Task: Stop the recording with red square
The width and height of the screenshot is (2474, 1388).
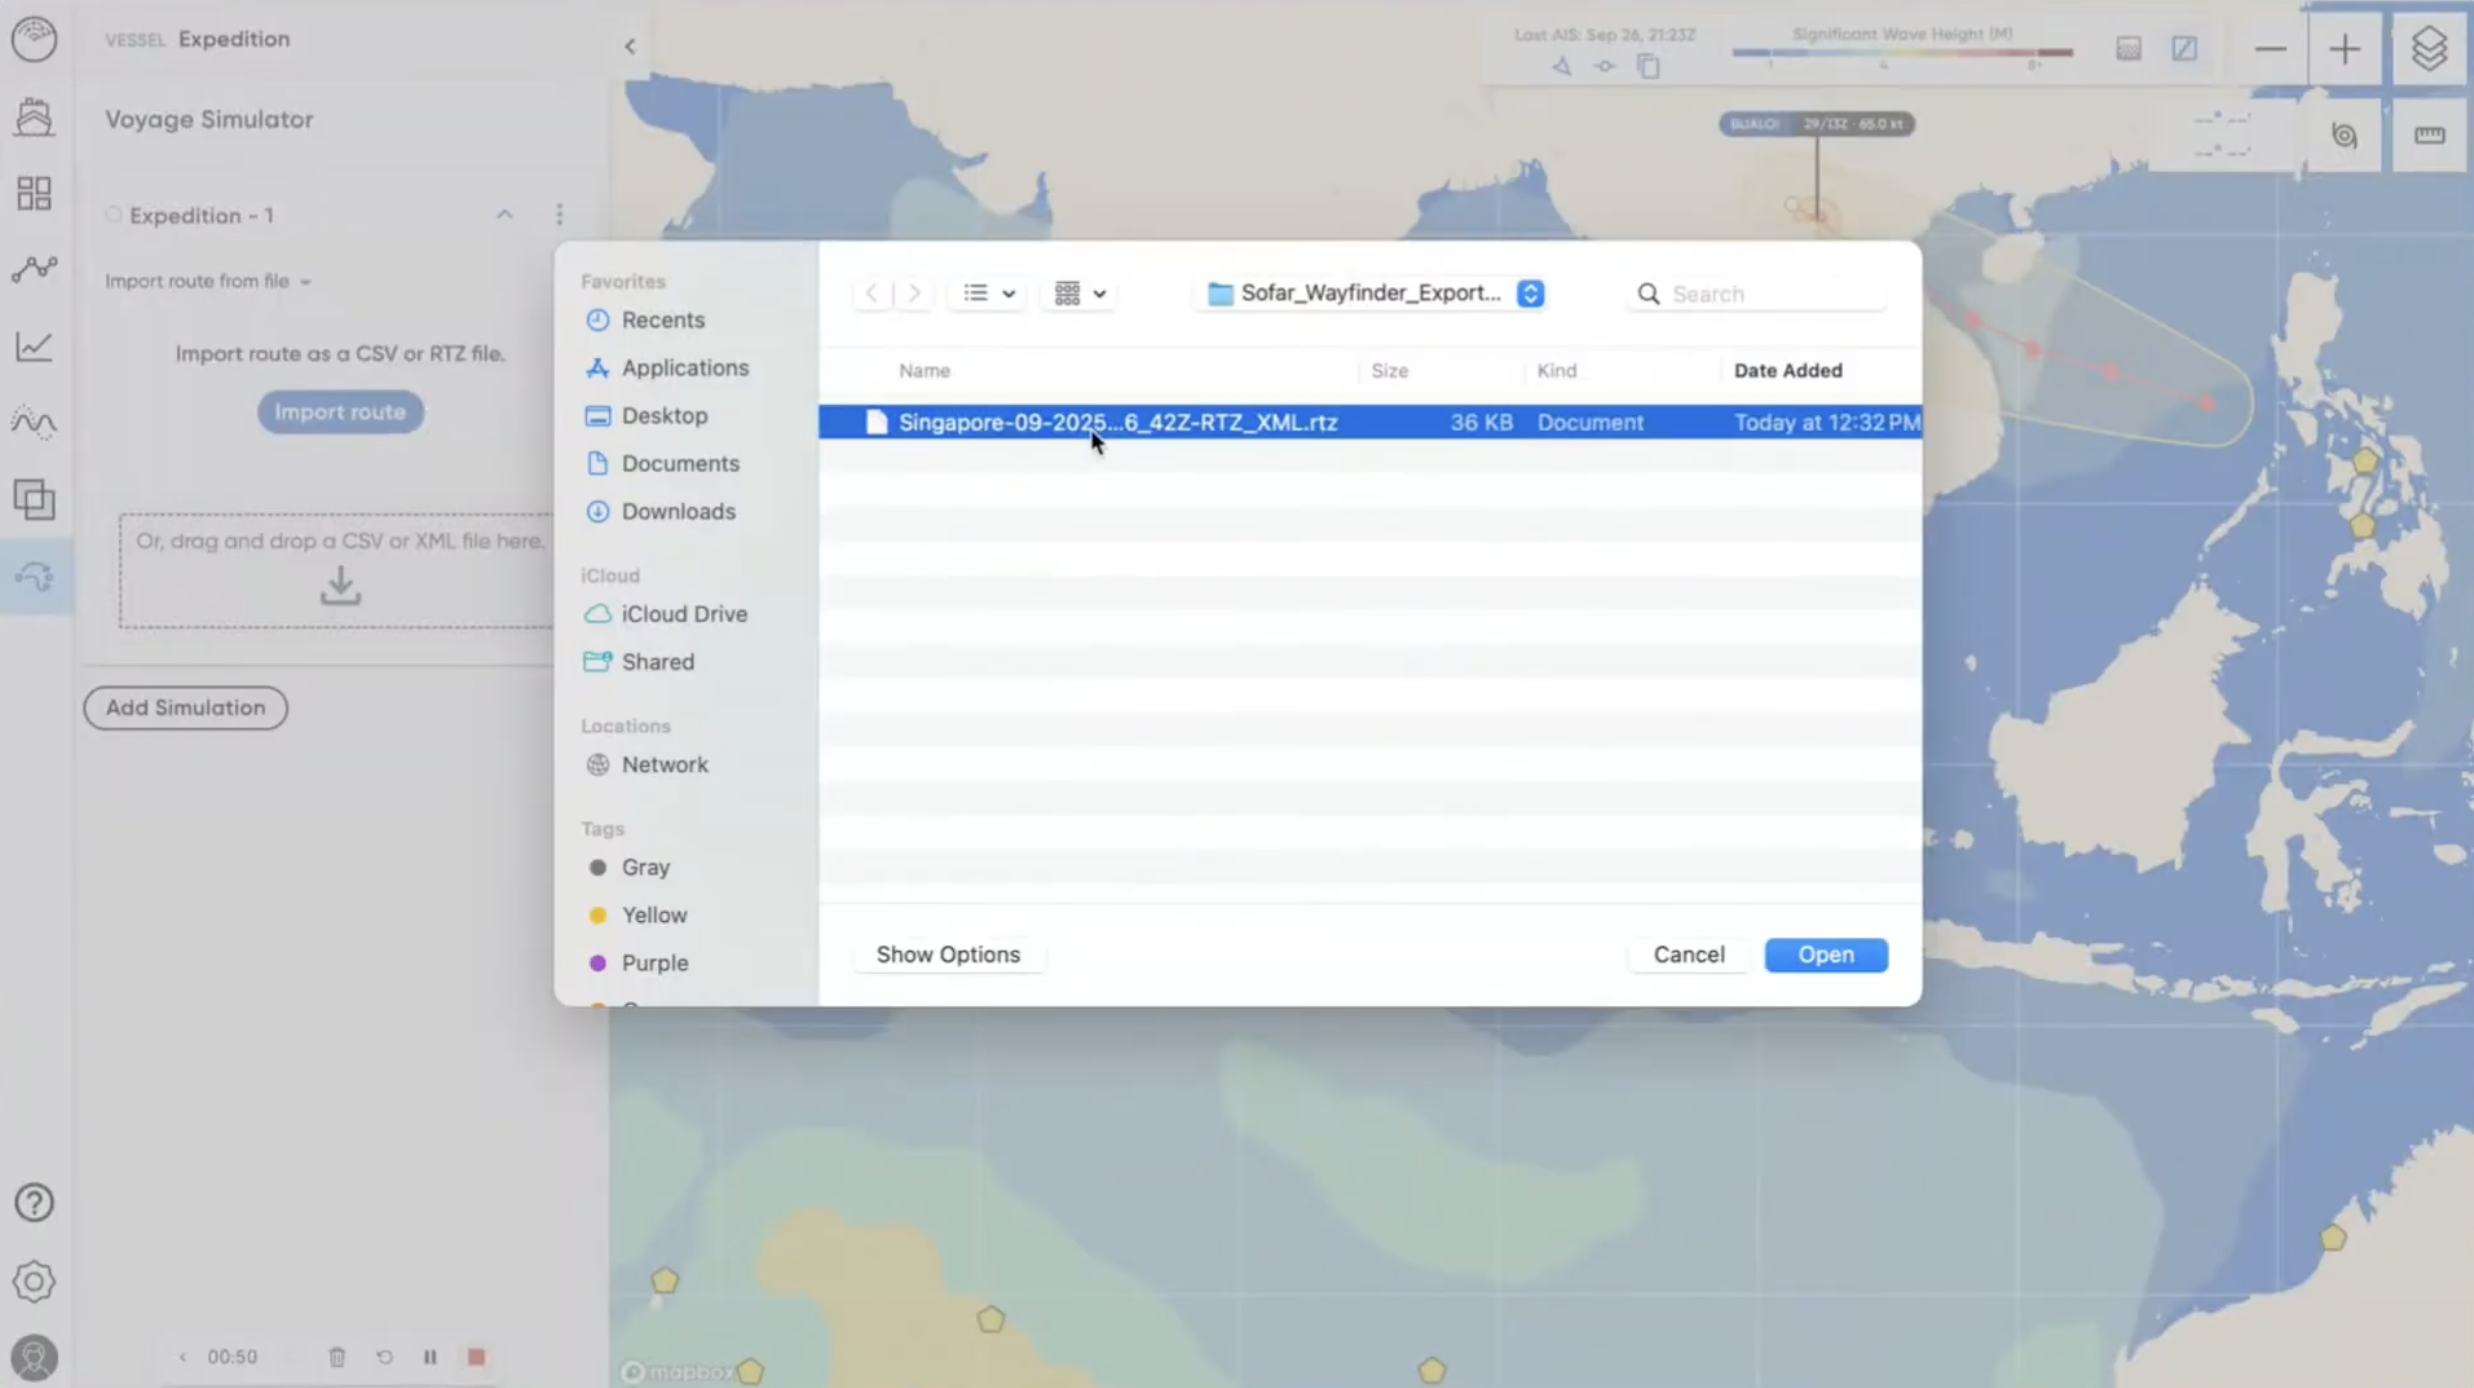Action: pyautogui.click(x=476, y=1357)
